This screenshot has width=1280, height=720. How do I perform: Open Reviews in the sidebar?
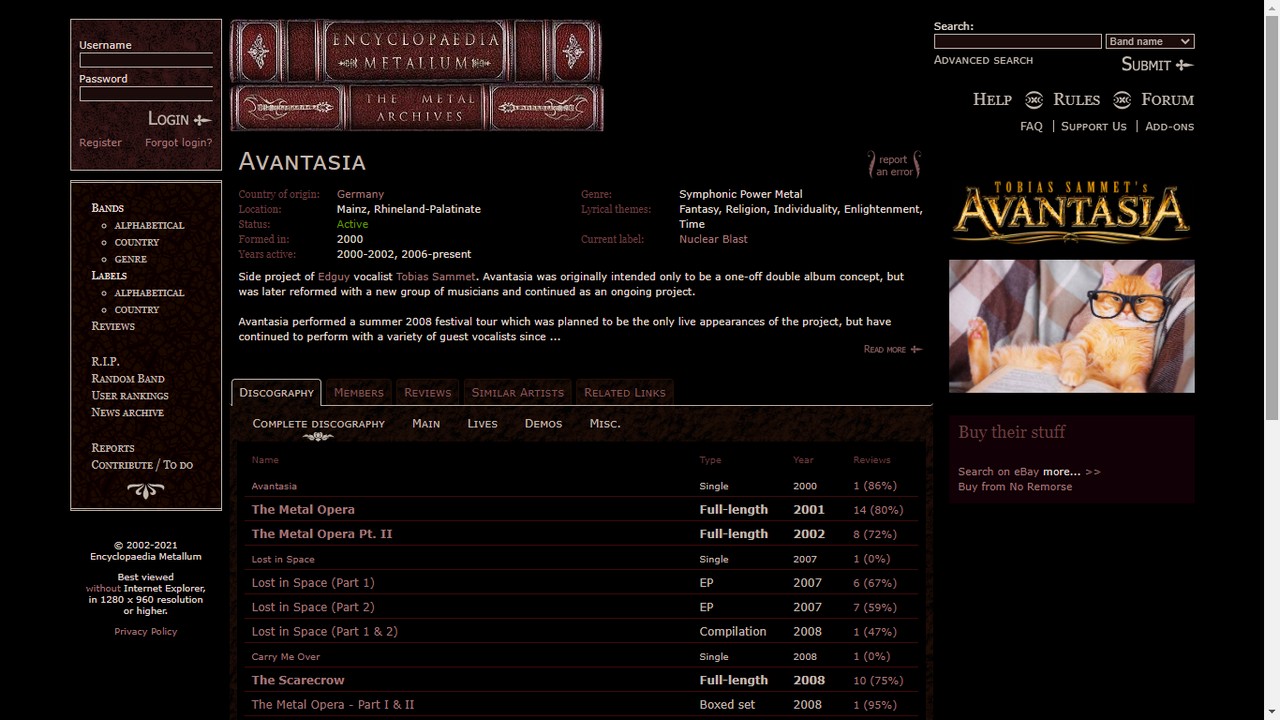pyautogui.click(x=113, y=326)
